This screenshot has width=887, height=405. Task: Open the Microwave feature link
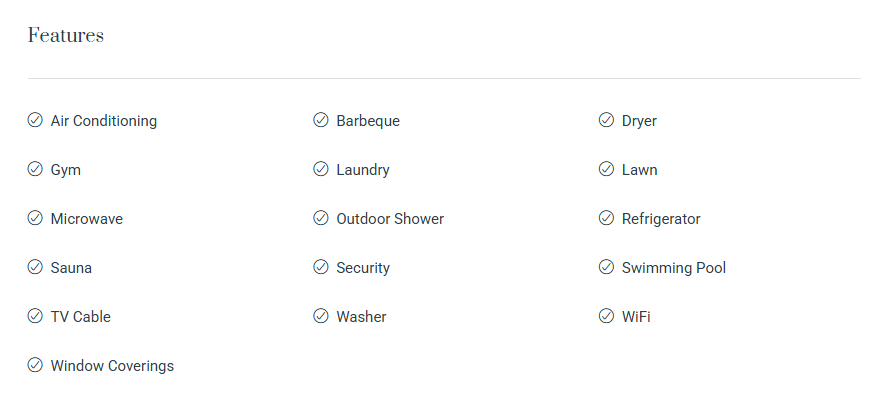point(87,219)
